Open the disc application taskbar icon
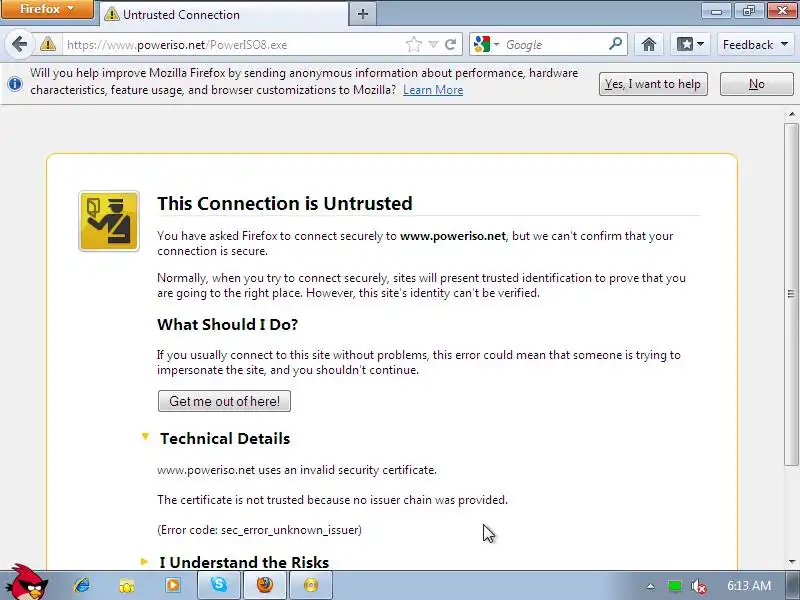This screenshot has width=800, height=600. click(x=311, y=585)
